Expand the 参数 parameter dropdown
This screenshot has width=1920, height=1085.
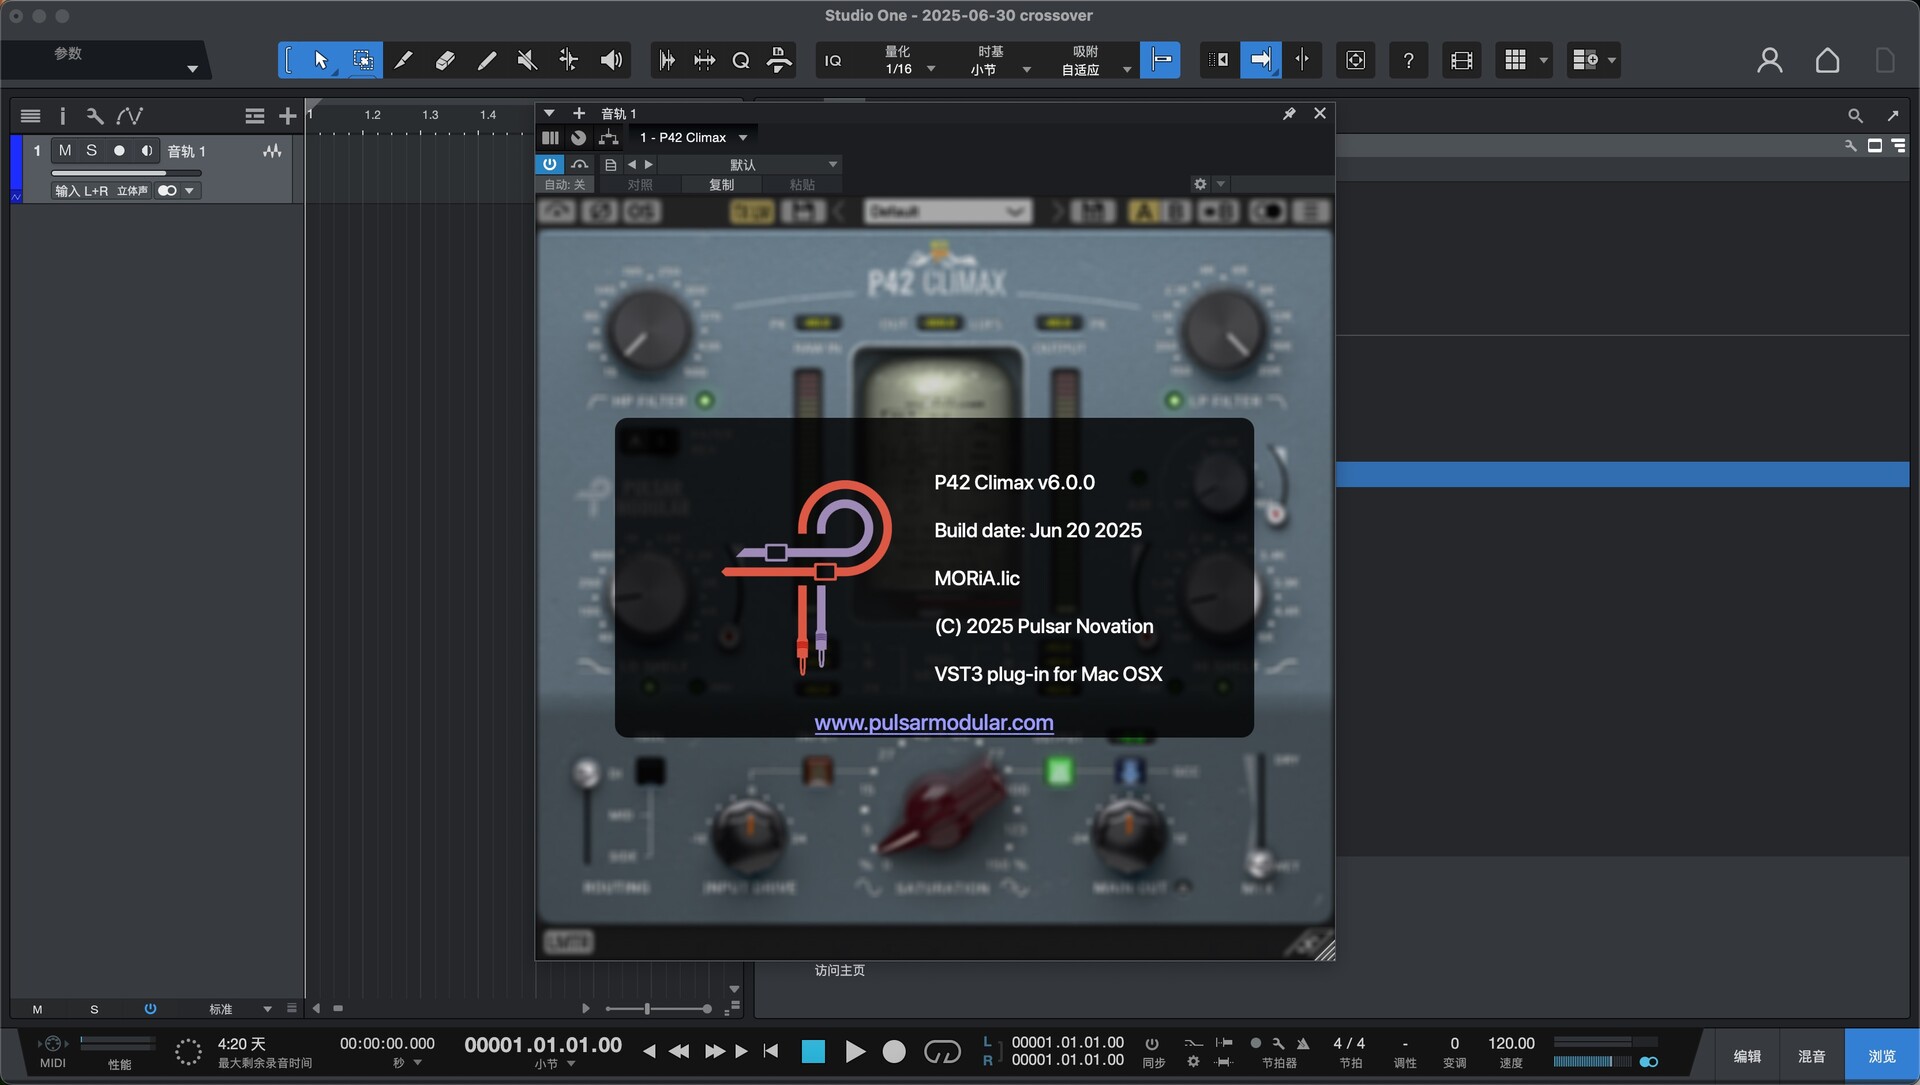click(x=192, y=69)
